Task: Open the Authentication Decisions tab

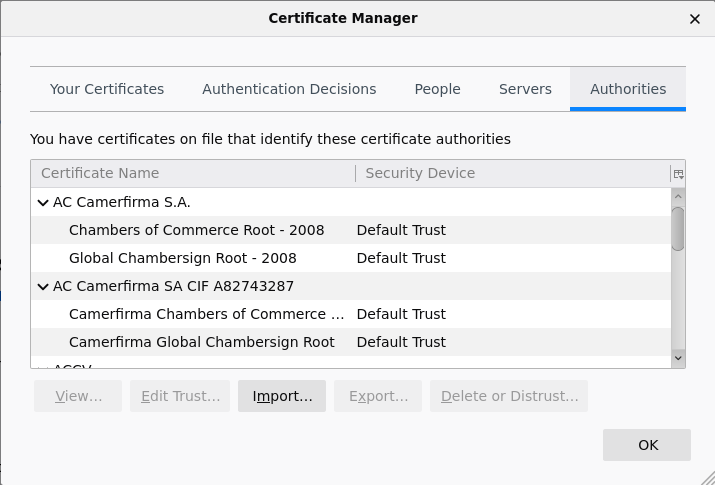Action: point(289,89)
